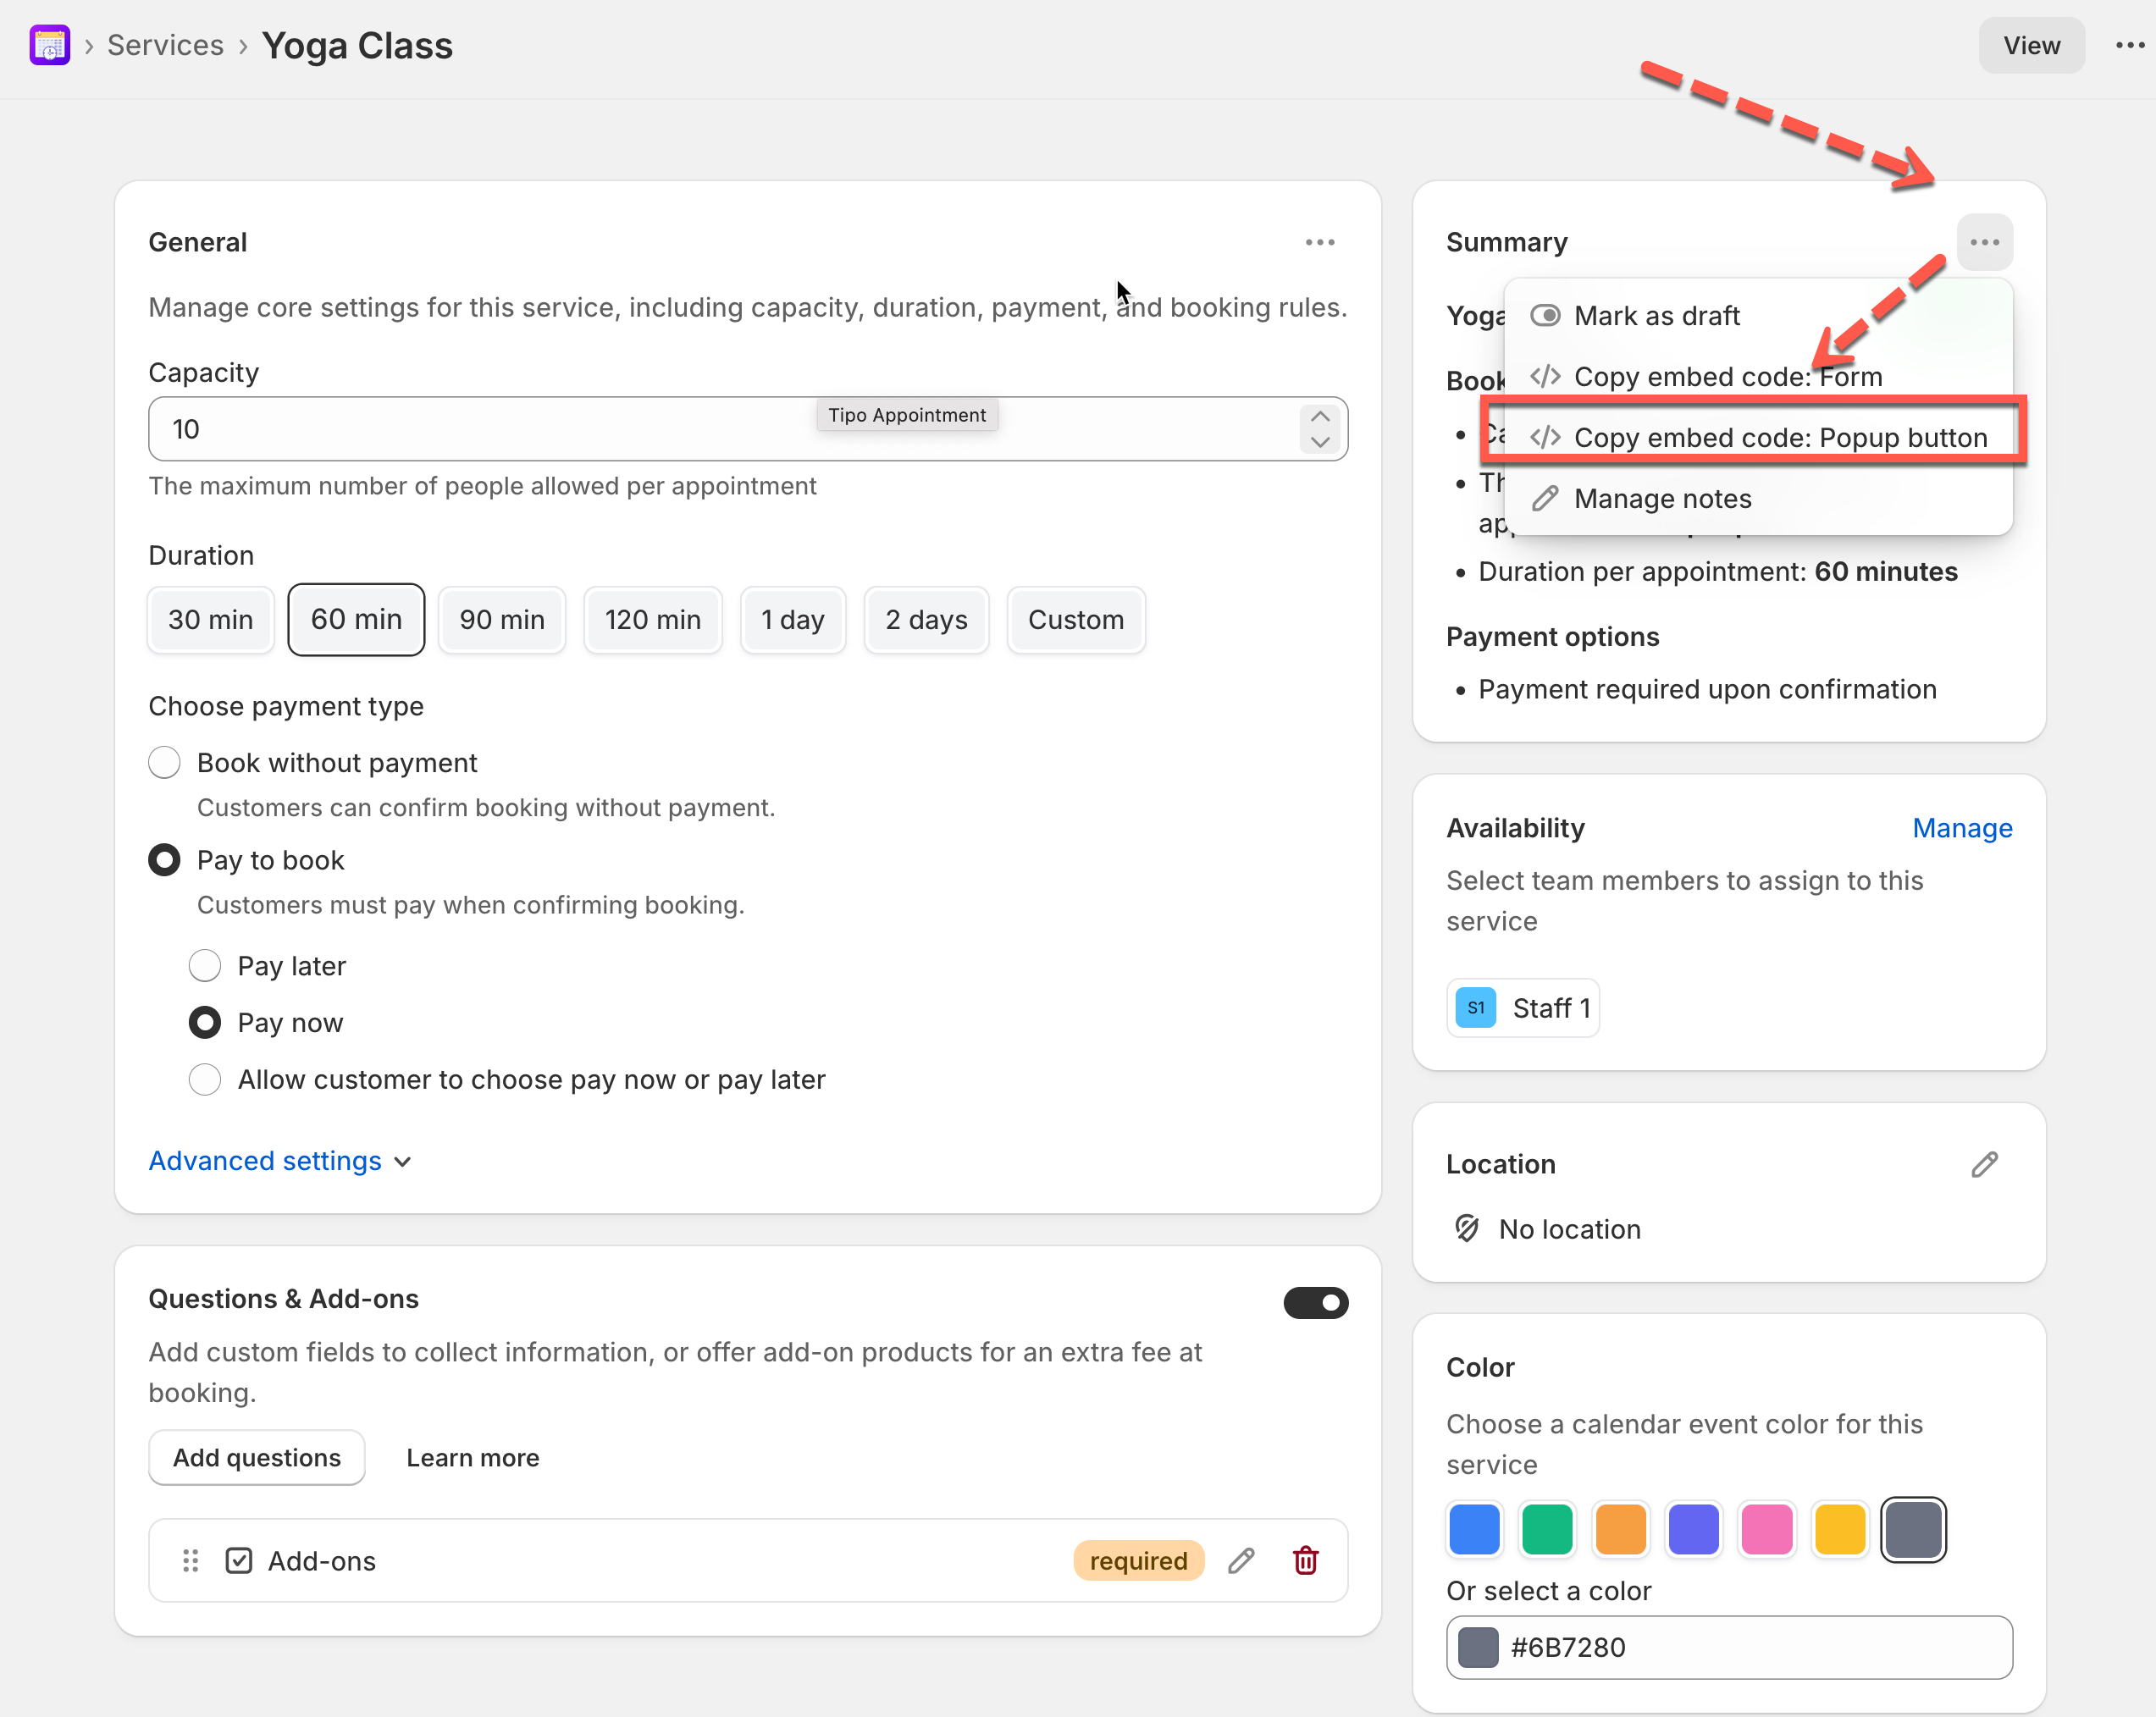This screenshot has height=1717, width=2156.
Task: Select the Book without payment option
Action: pos(164,763)
